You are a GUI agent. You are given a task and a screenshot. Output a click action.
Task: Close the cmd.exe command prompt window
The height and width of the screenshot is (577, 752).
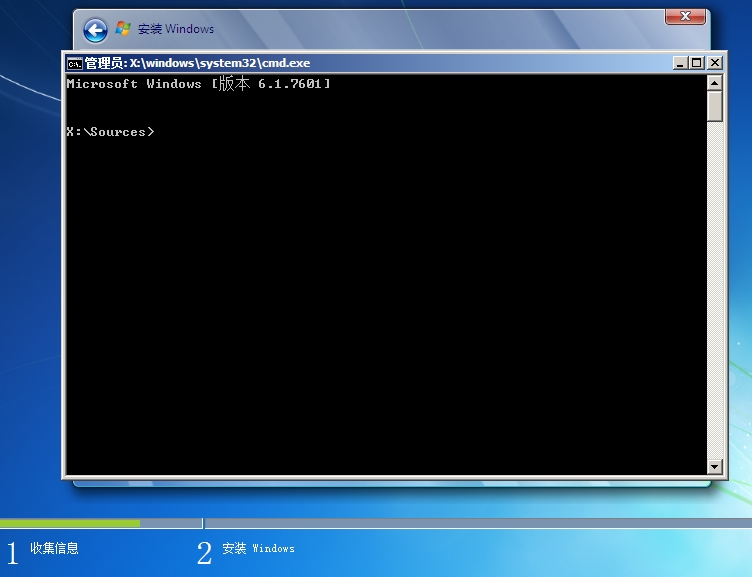[x=714, y=63]
